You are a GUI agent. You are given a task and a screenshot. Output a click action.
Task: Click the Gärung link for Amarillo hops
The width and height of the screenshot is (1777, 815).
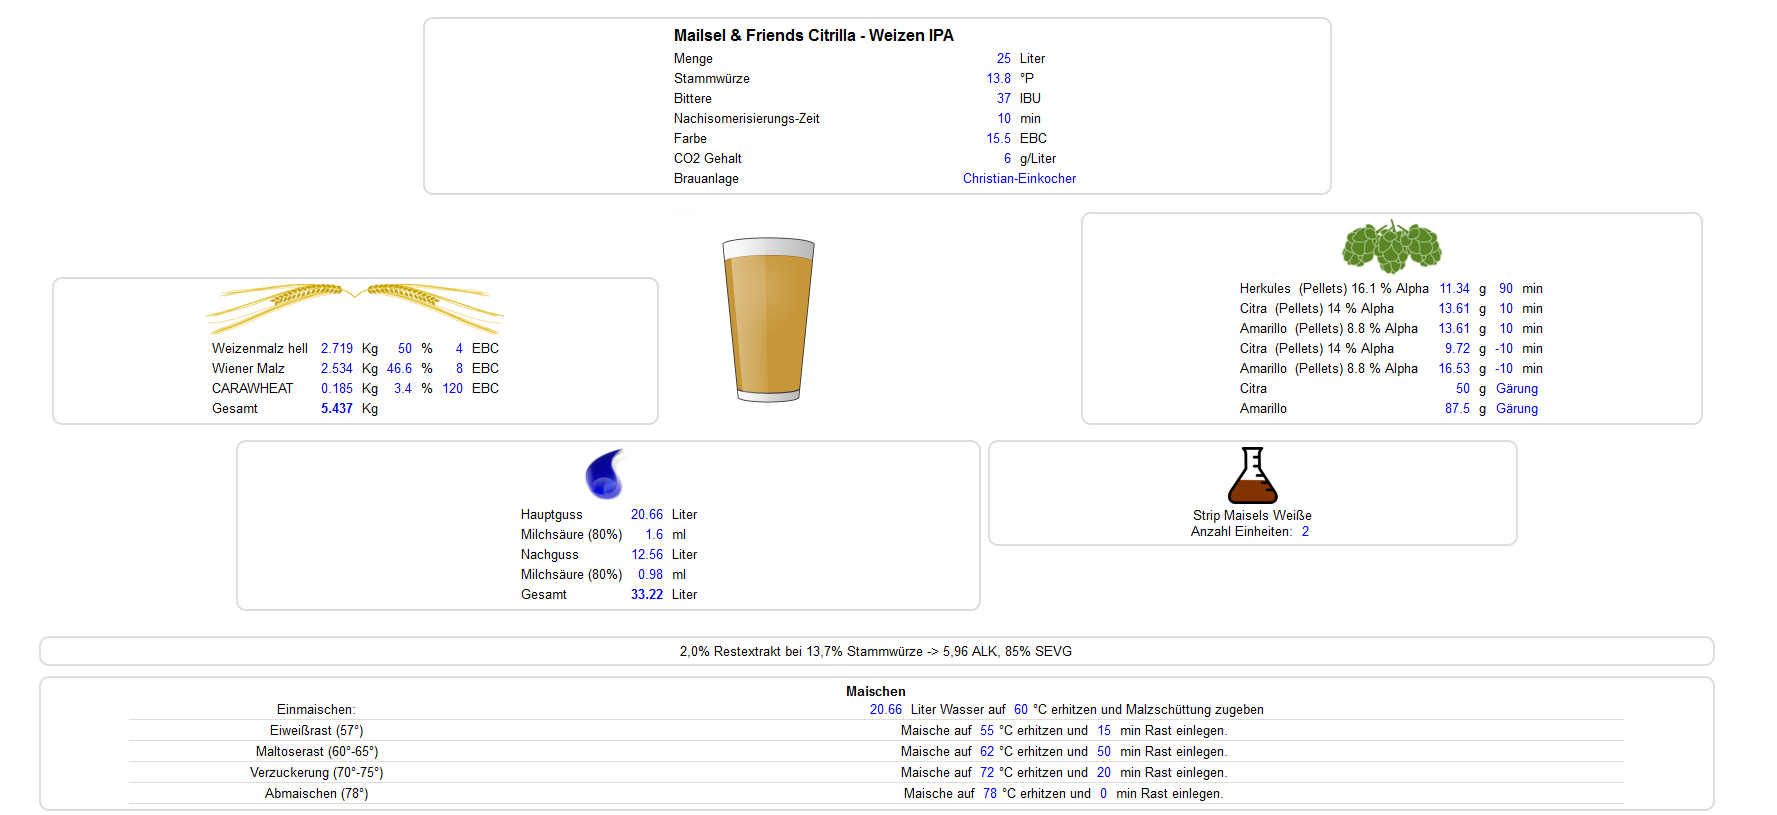[x=1516, y=409]
